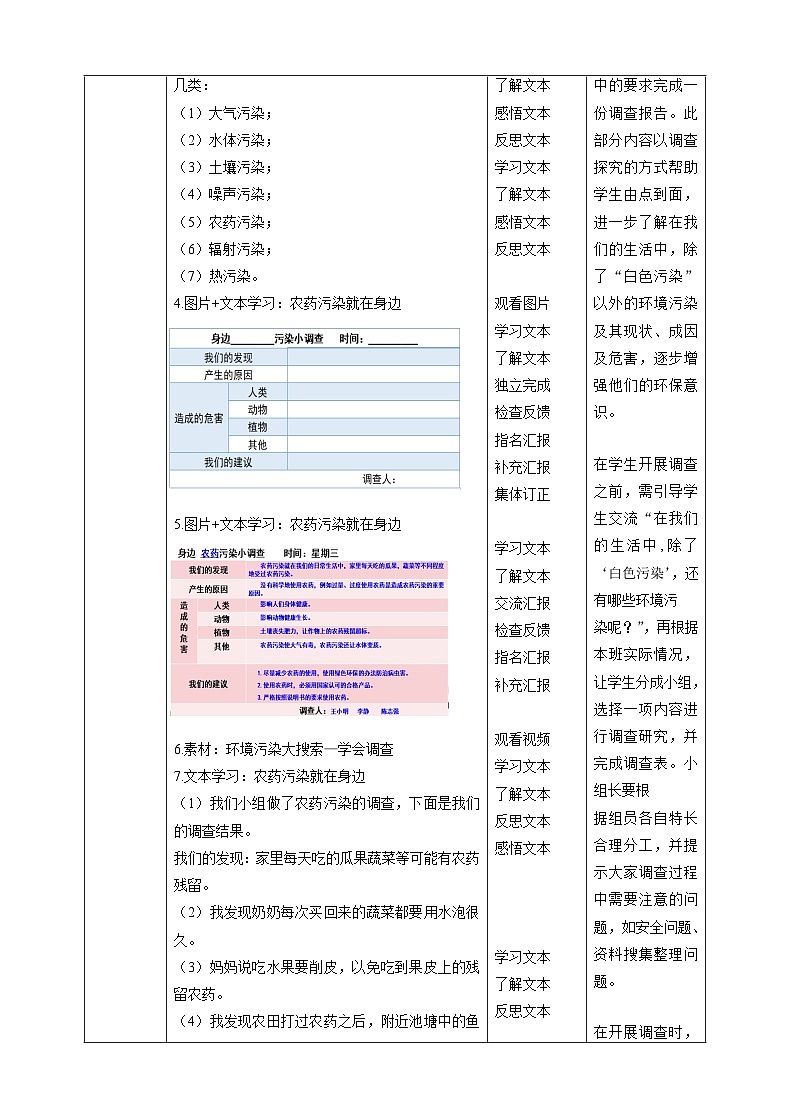This screenshot has width=790, height=1119.
Task: Click '观看图片' in the activity column
Action: point(522,304)
